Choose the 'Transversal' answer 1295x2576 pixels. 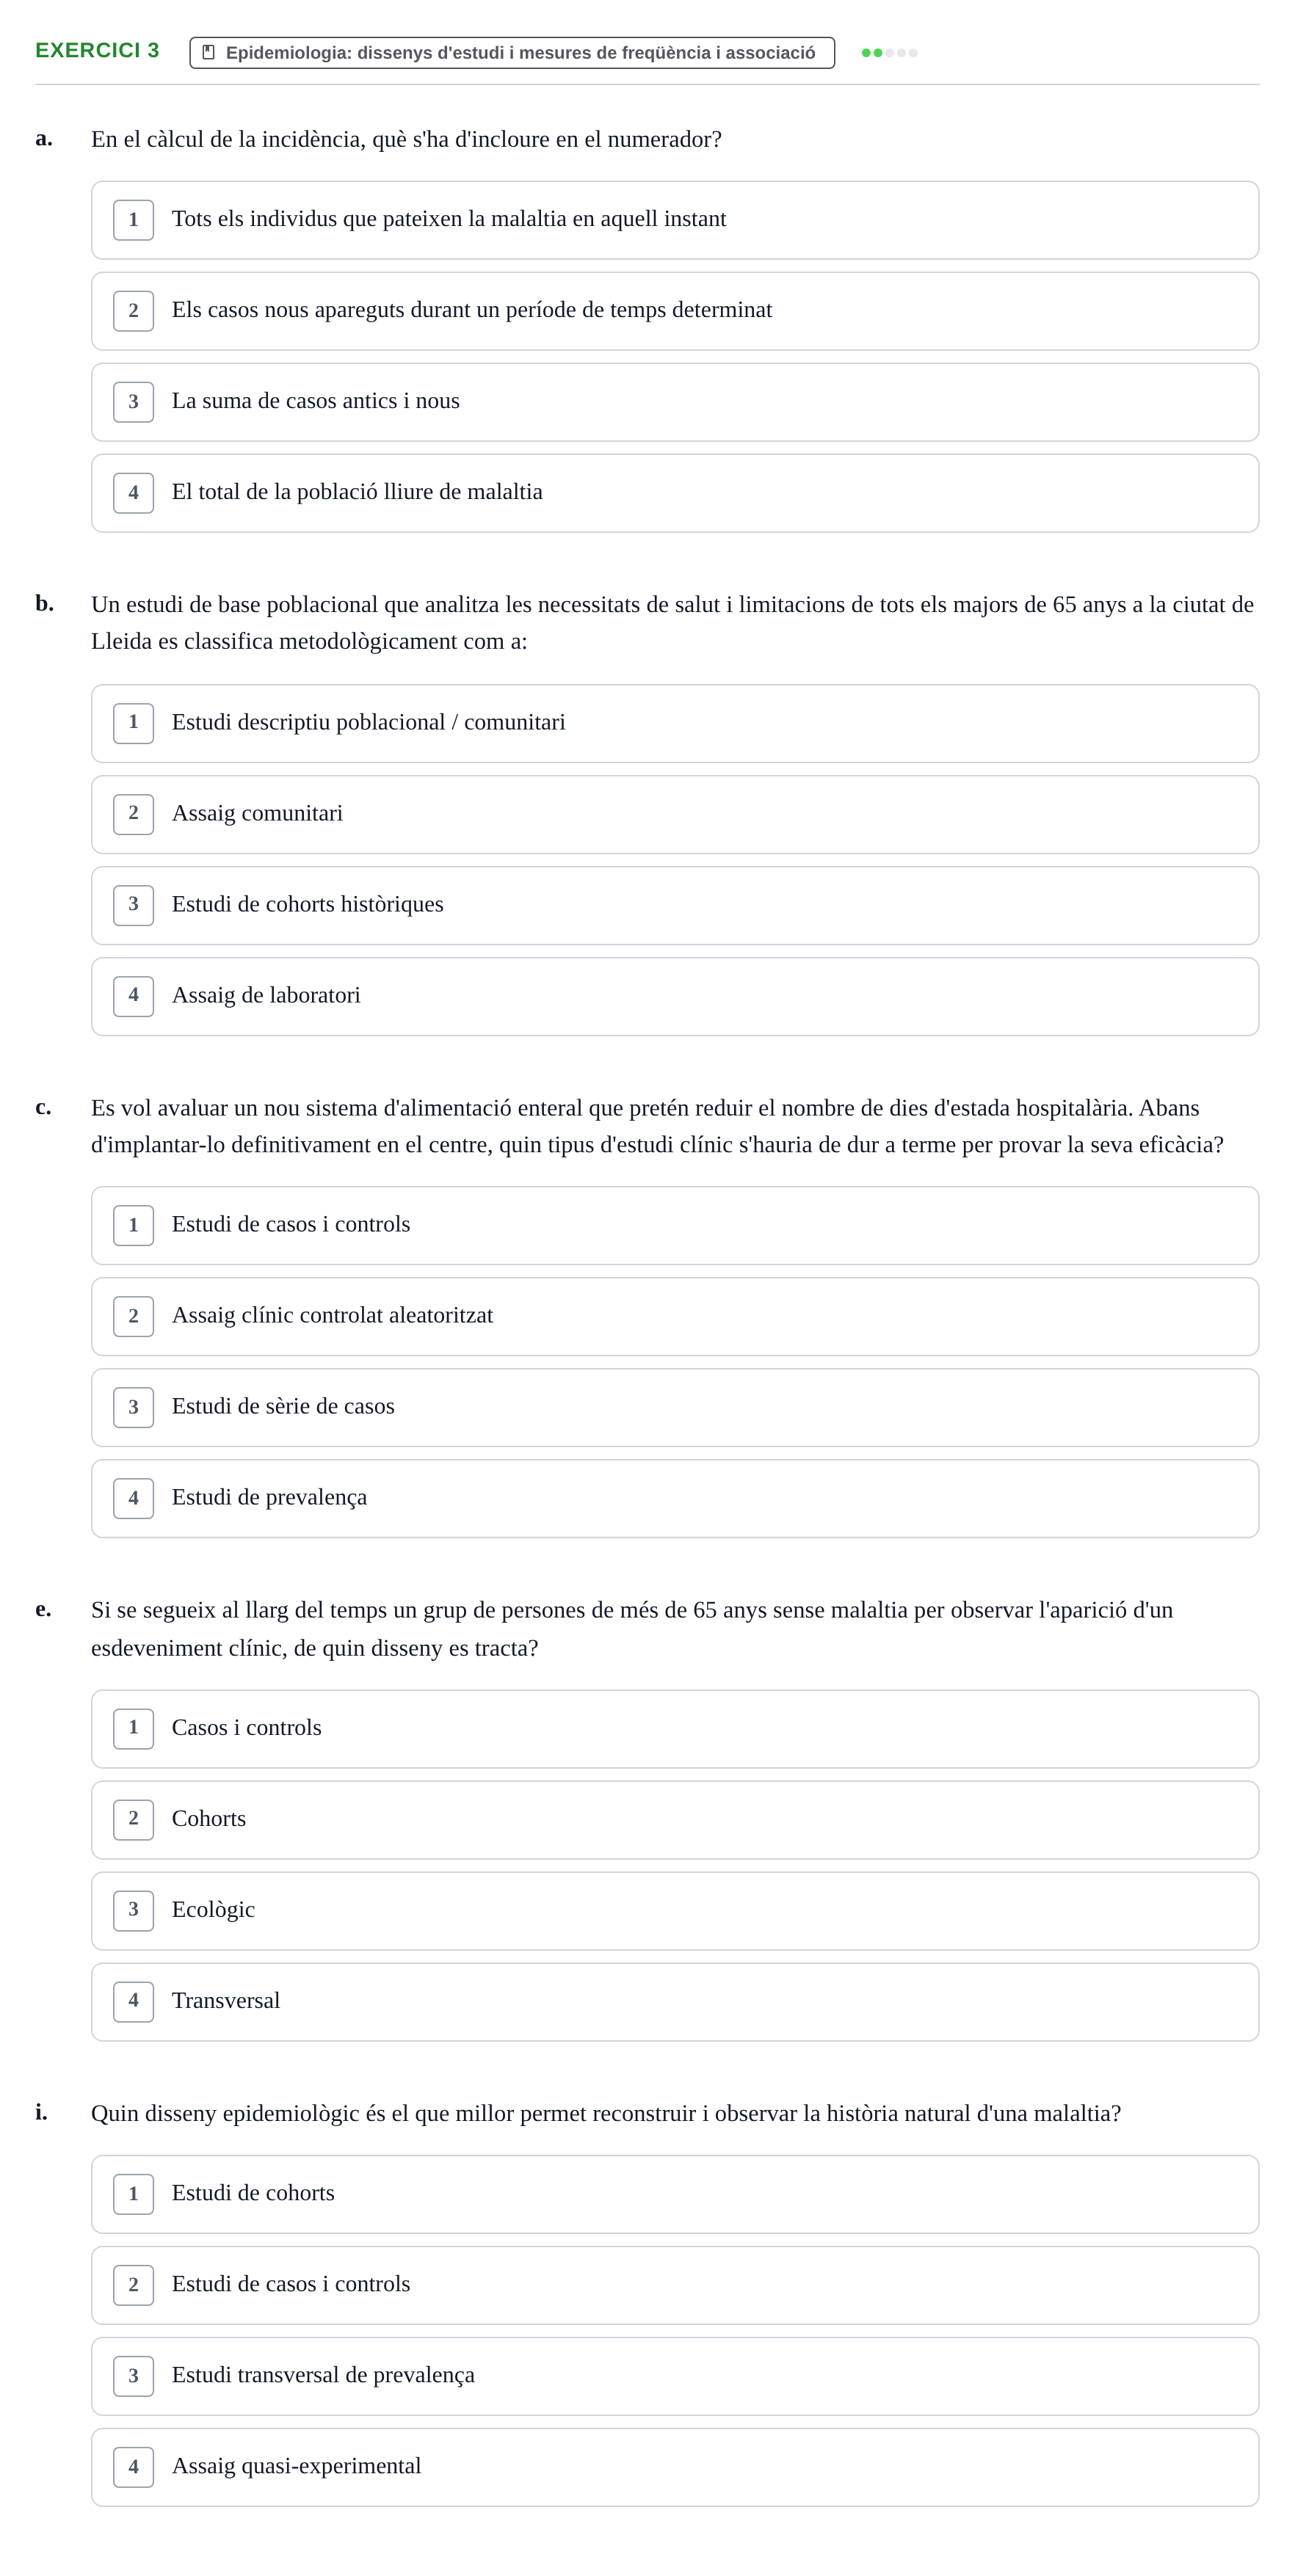tap(675, 2001)
